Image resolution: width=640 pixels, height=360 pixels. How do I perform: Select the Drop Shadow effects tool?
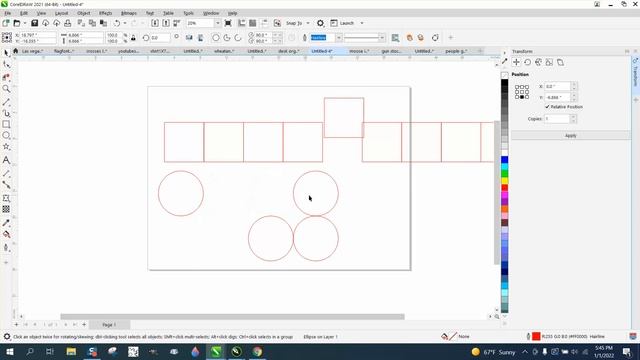pyautogui.click(x=6, y=198)
